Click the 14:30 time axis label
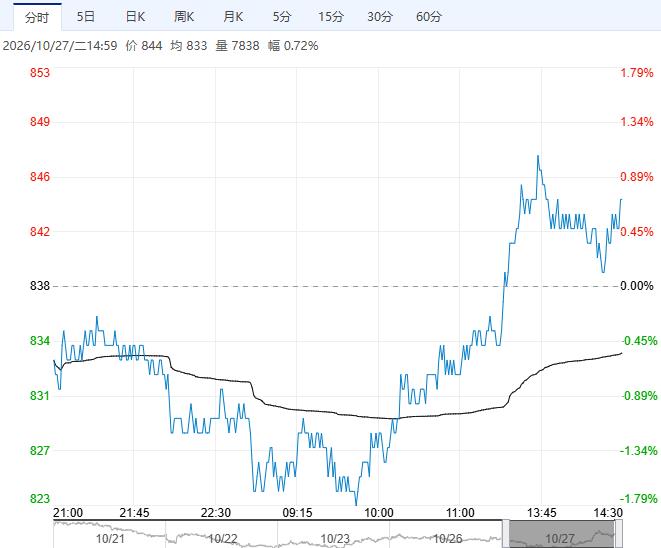 point(608,513)
